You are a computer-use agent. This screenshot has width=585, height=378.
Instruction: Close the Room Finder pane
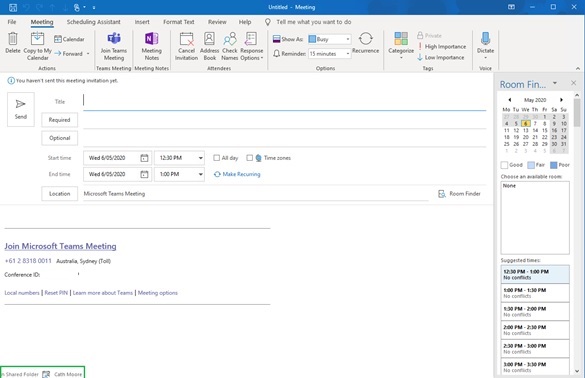coord(573,83)
